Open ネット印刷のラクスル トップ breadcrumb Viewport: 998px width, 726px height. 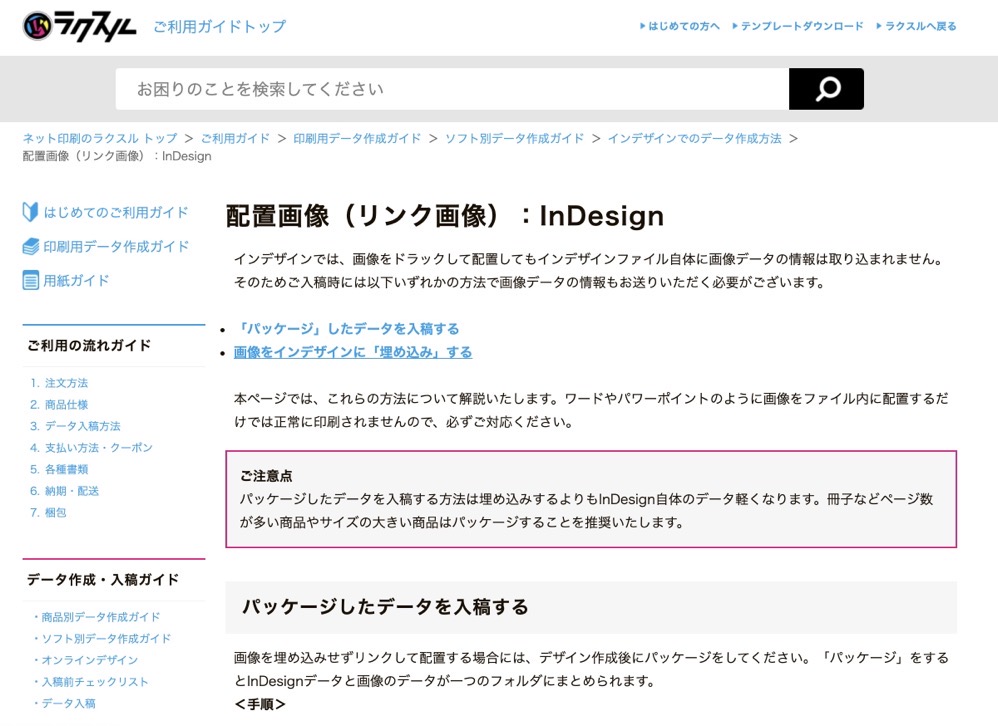click(100, 138)
